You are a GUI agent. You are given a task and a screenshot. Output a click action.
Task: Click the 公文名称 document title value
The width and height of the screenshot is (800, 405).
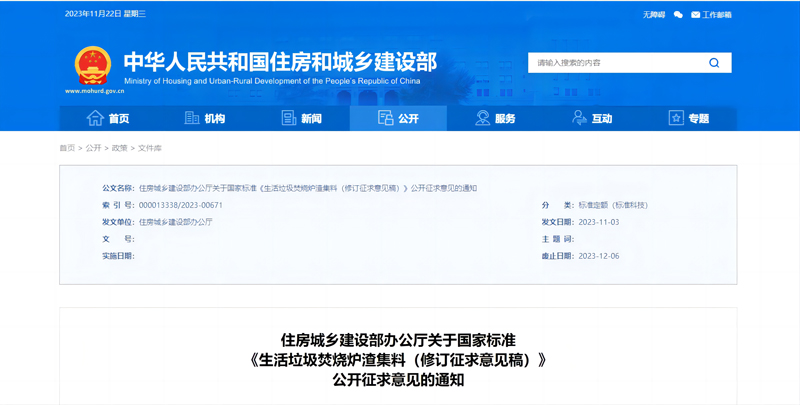(308, 188)
